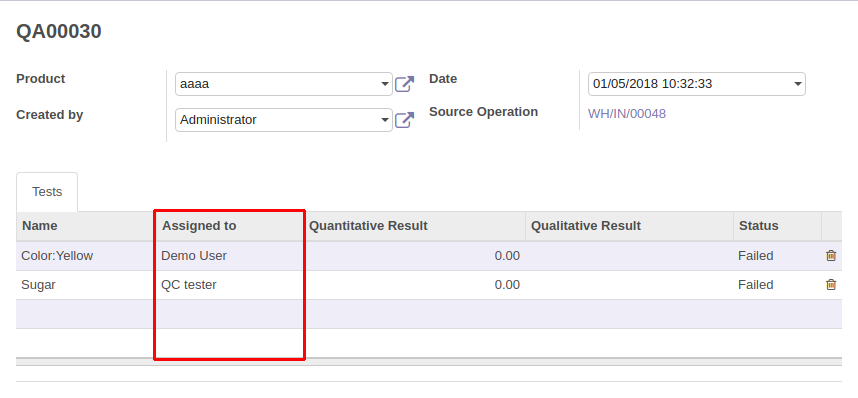
Task: Switch to the Tests tab
Action: 47,192
